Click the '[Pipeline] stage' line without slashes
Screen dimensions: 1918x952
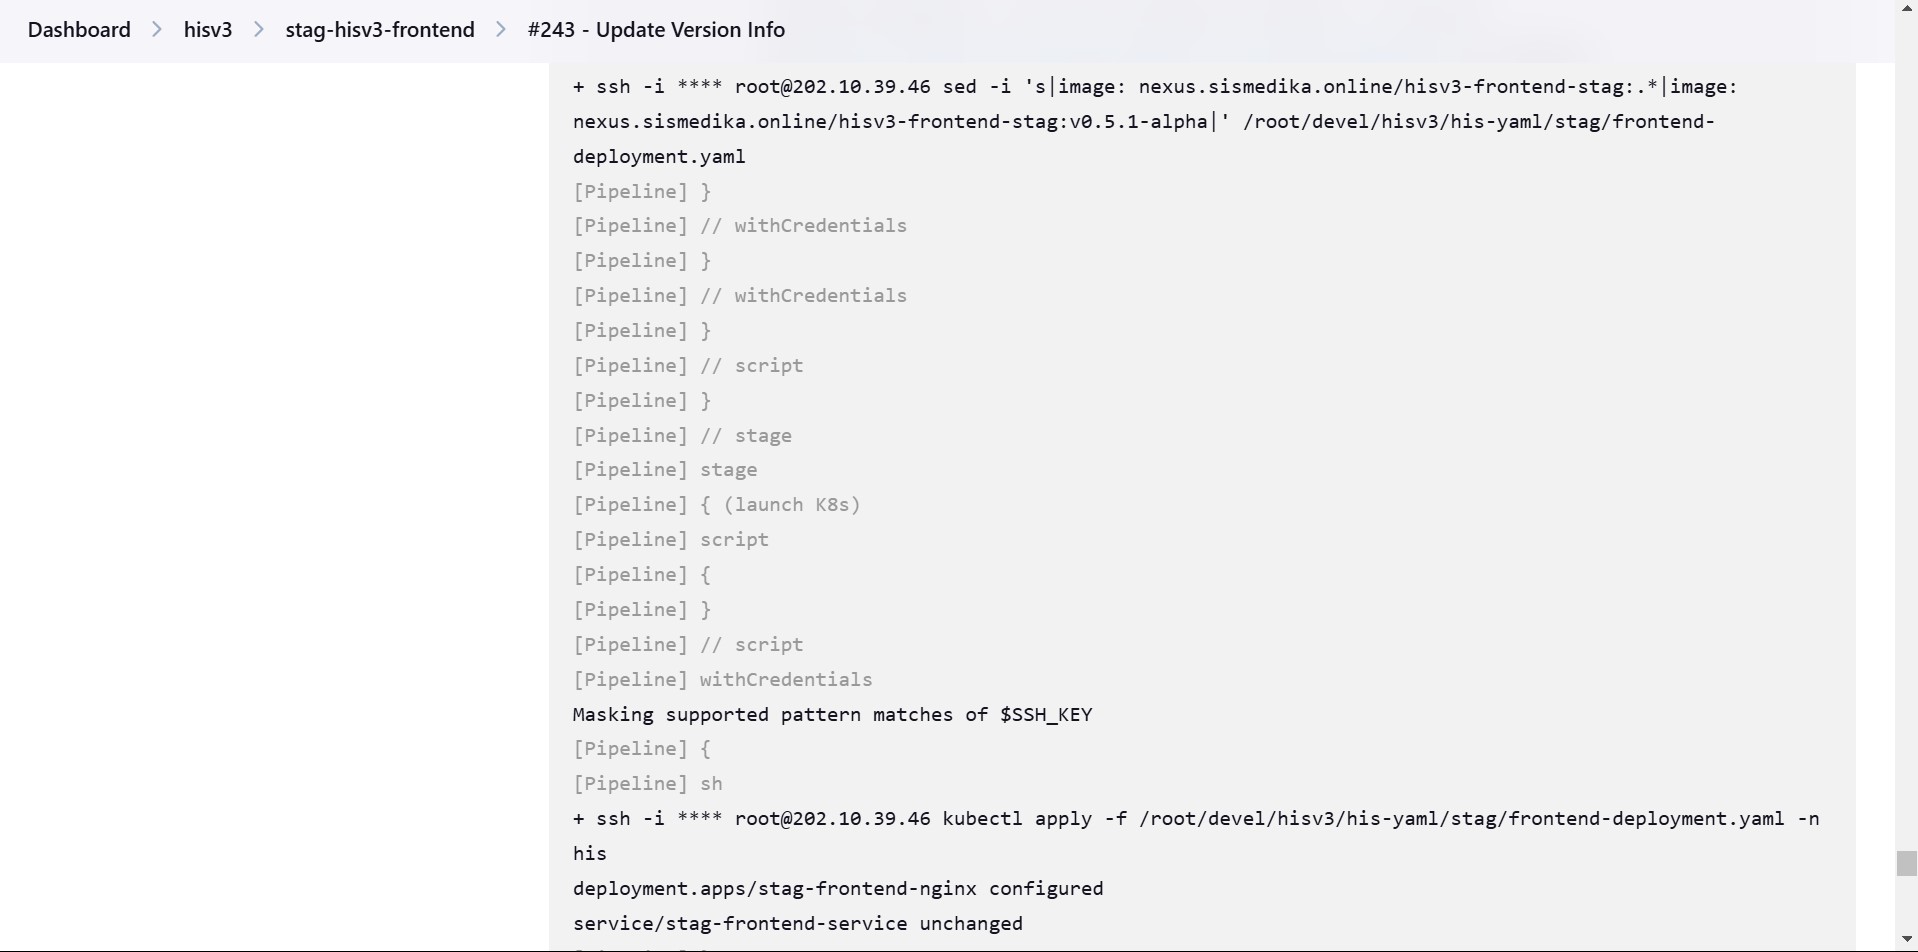coord(665,470)
